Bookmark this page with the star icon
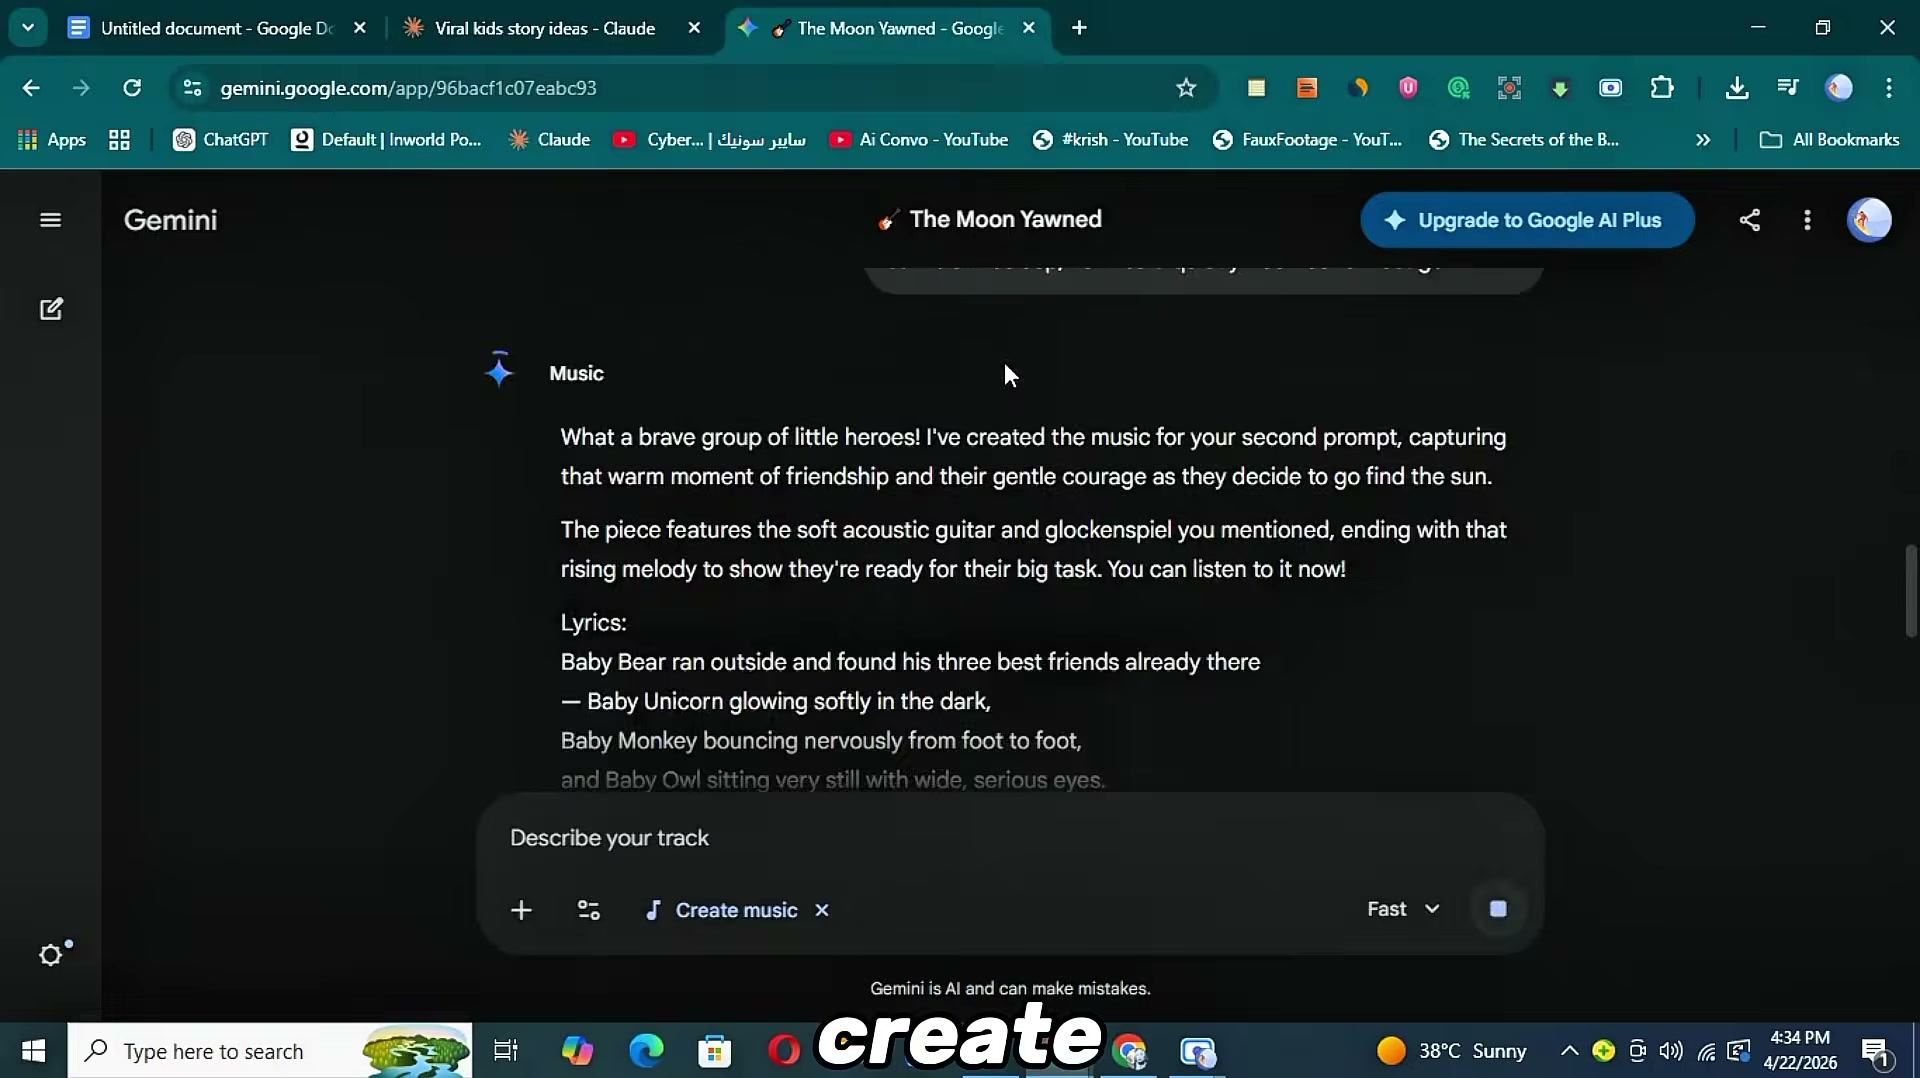 coord(1187,88)
